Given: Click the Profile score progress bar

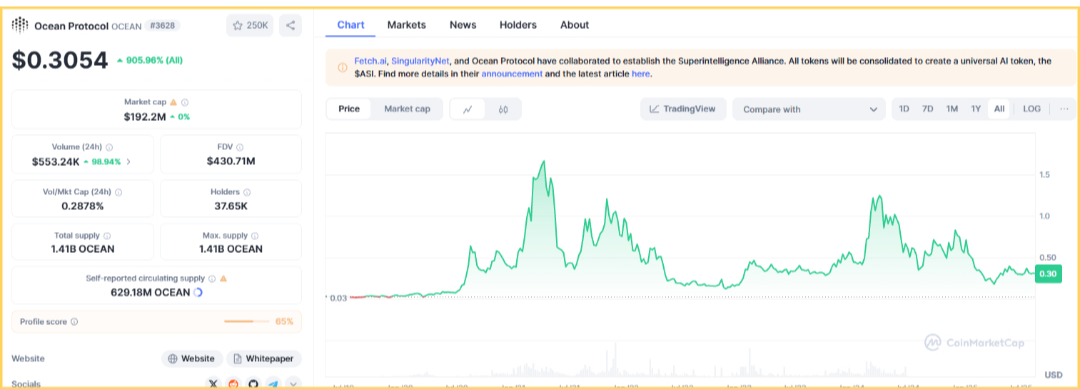Looking at the screenshot, I should click(247, 322).
